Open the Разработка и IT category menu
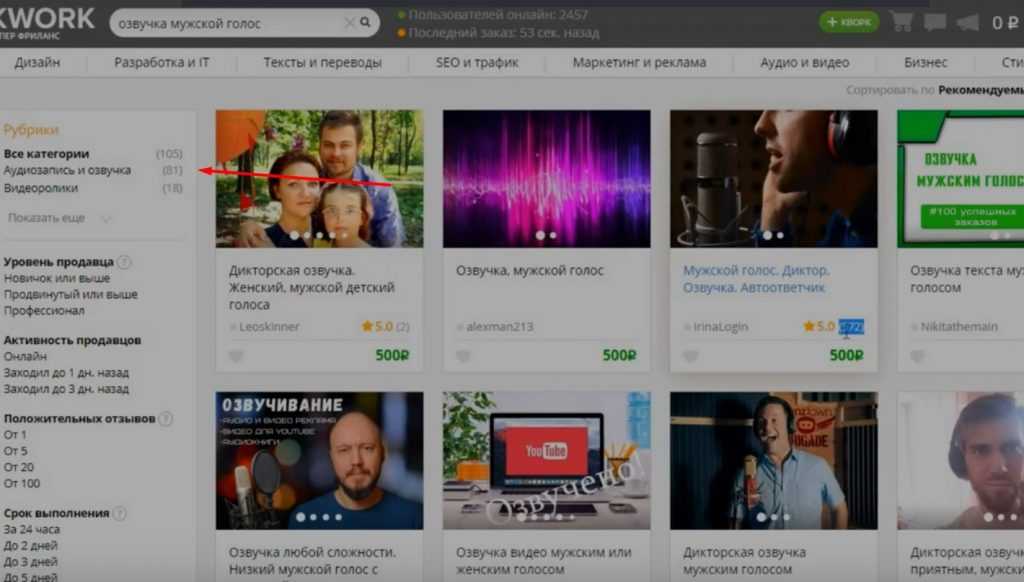The height and width of the screenshot is (582, 1024). click(162, 62)
